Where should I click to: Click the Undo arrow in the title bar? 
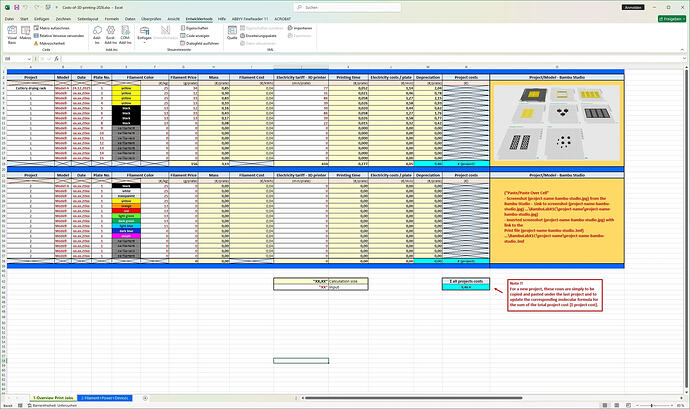(x=26, y=7)
